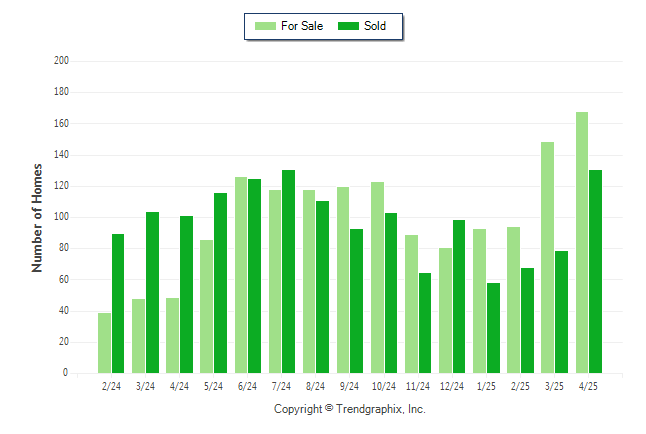Click the Number of Homes axis title

(37, 218)
